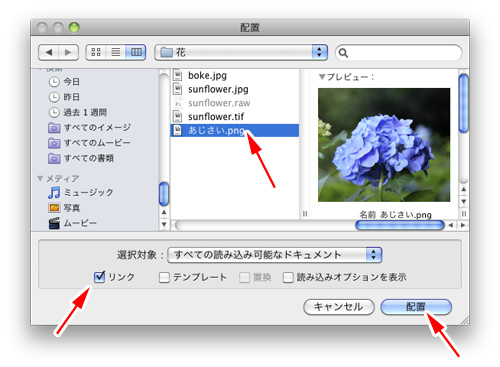Click the sunflower.jpg file icon

178,89
